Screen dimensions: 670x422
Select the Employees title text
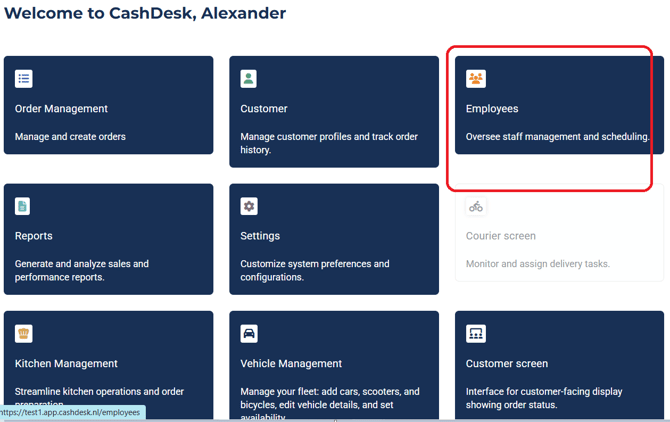pos(492,109)
